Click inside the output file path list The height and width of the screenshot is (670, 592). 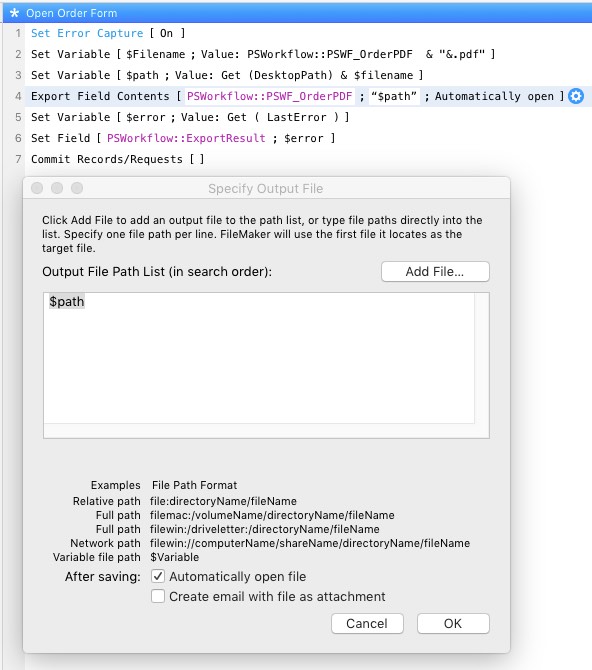click(x=259, y=358)
